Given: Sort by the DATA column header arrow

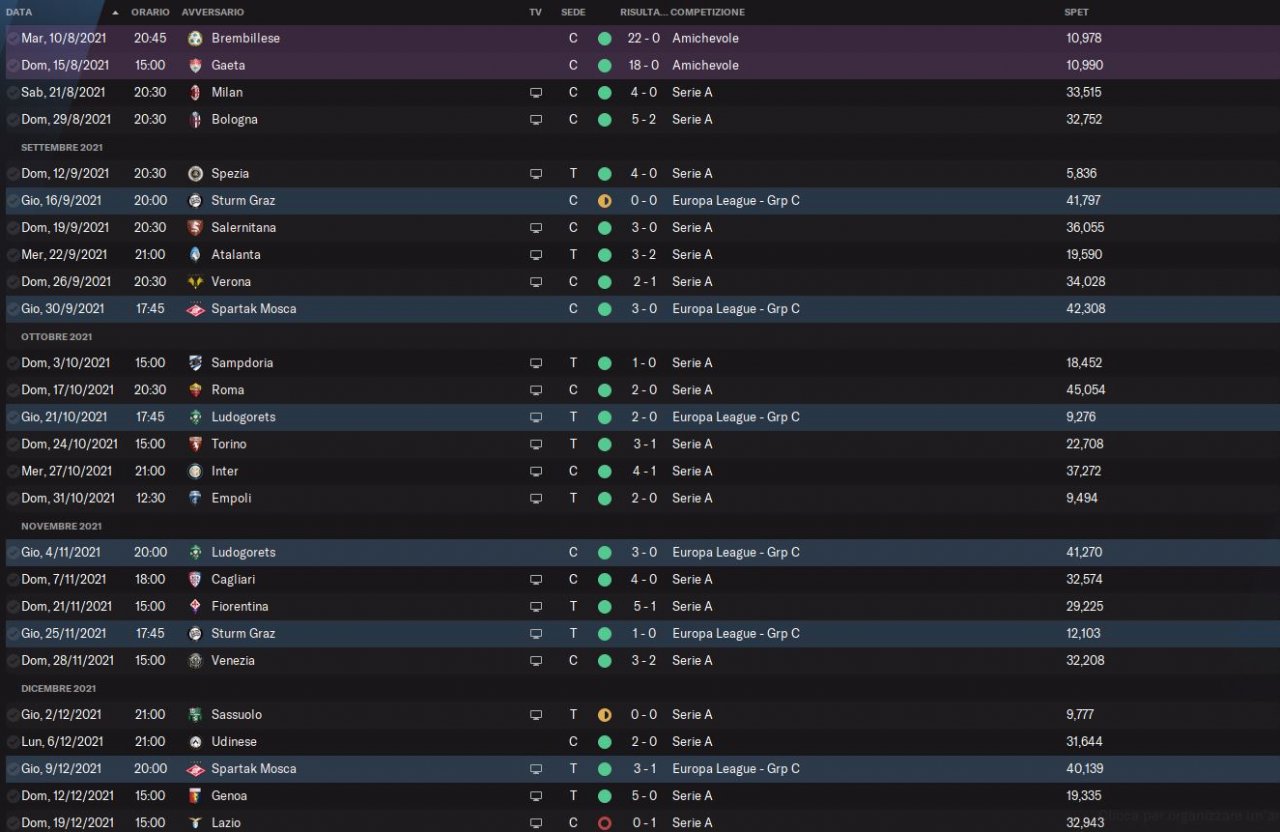Looking at the screenshot, I should pos(115,13).
